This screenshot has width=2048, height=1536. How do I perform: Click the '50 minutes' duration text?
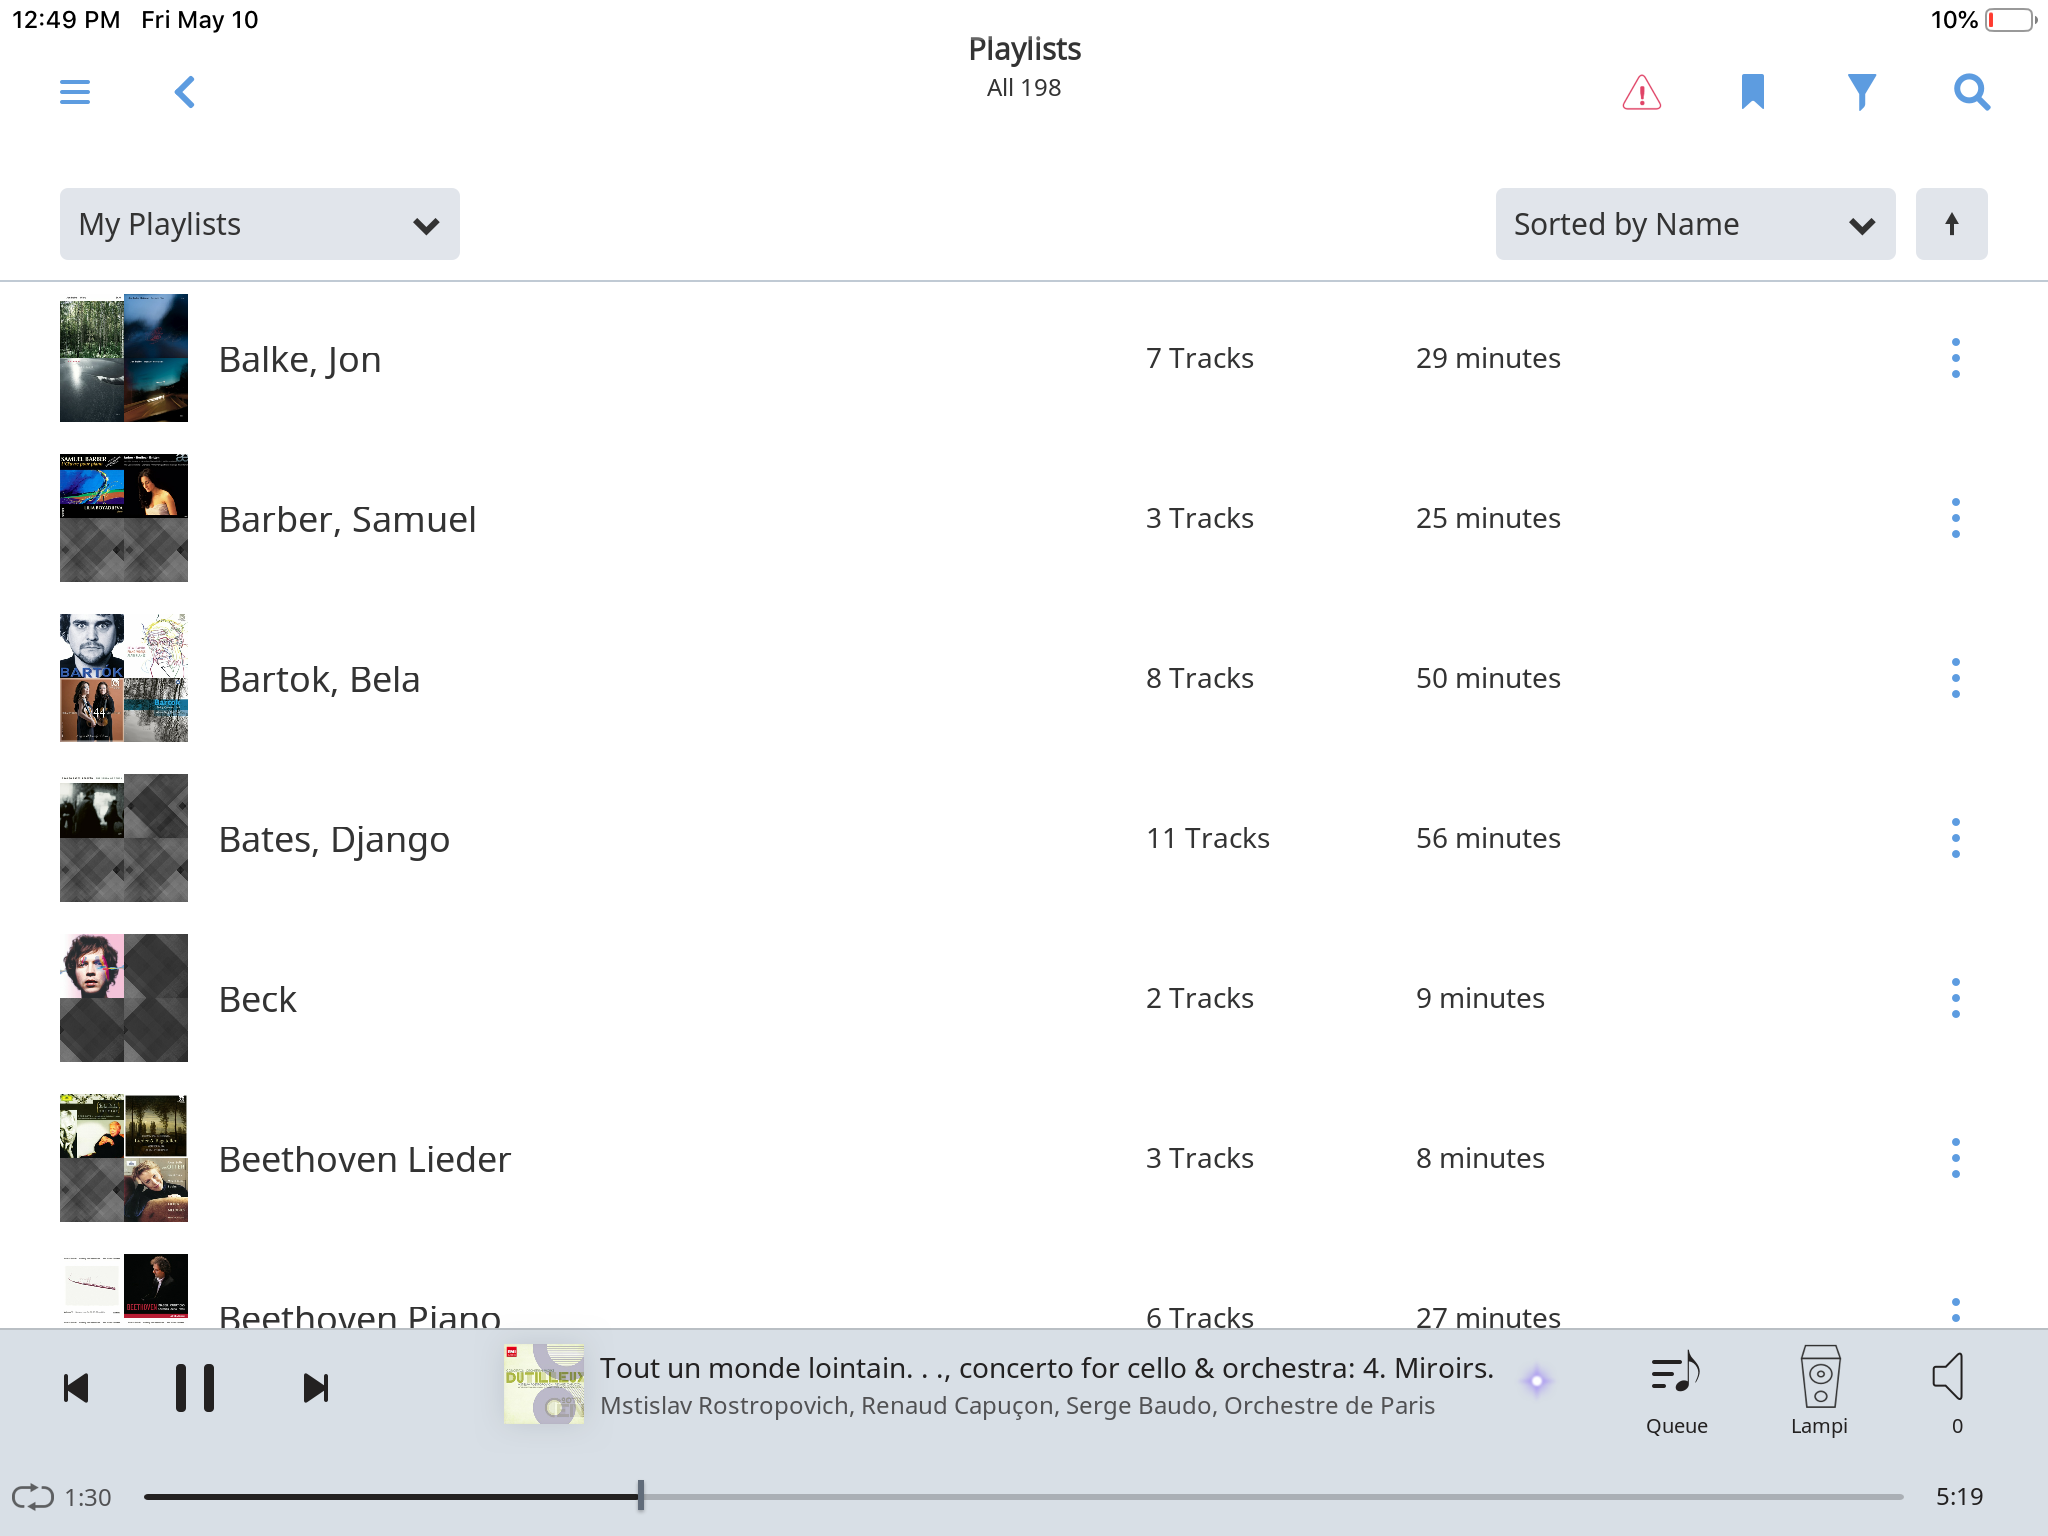(x=1488, y=678)
